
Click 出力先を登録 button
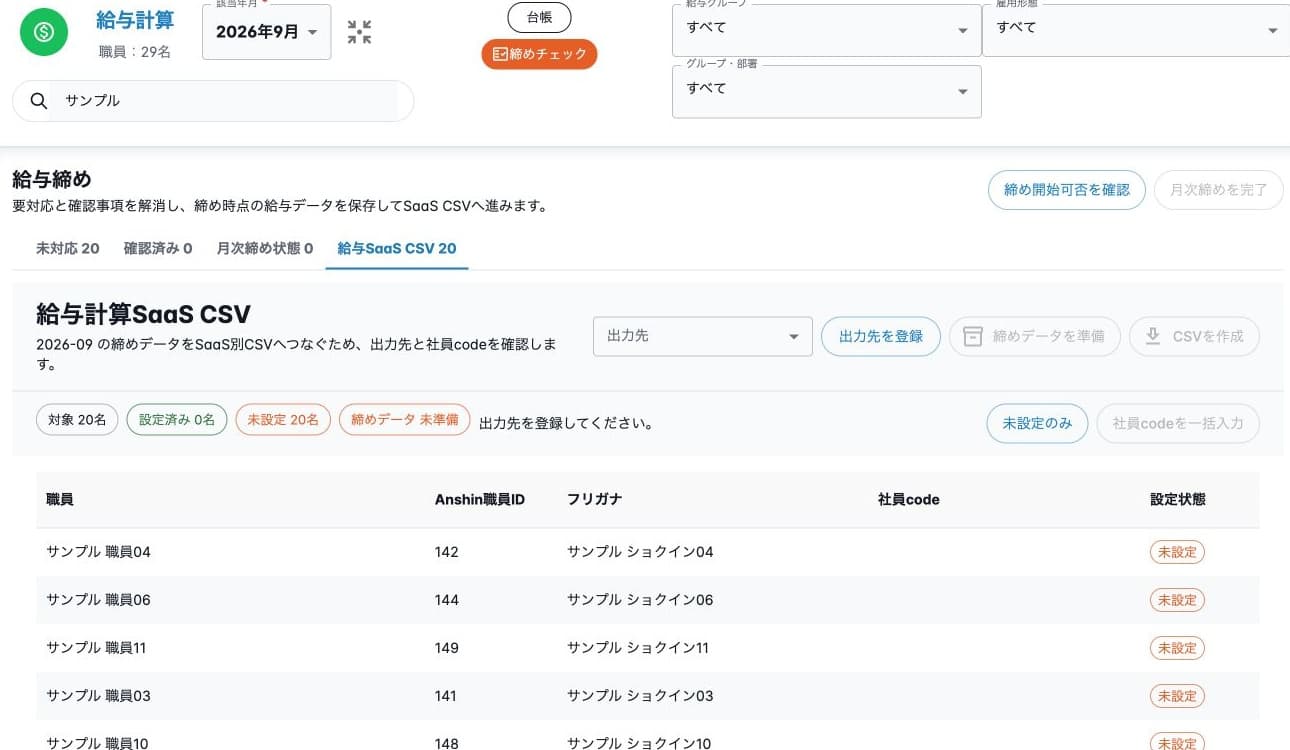881,336
